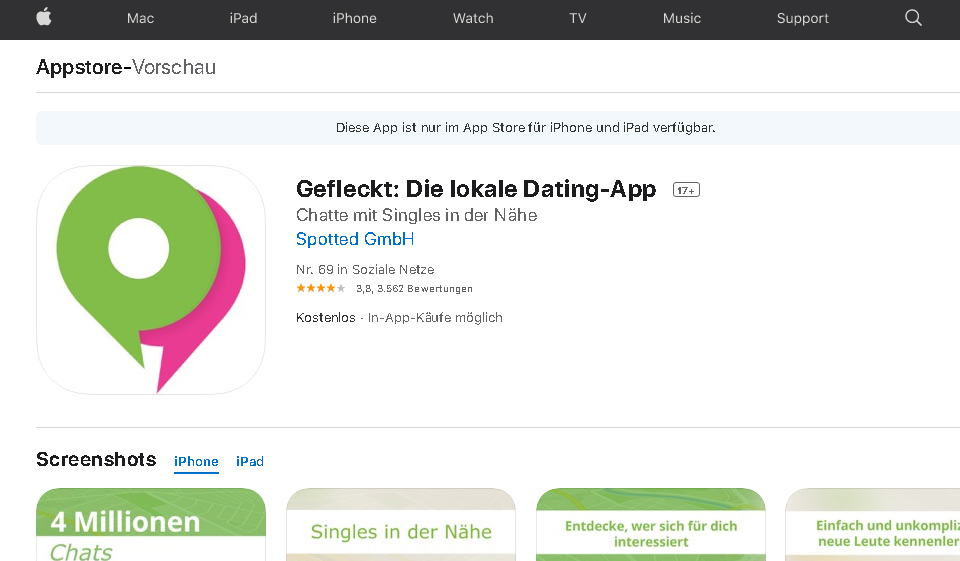This screenshot has width=960, height=561.
Task: Click the 17+ age rating badge
Action: click(686, 190)
